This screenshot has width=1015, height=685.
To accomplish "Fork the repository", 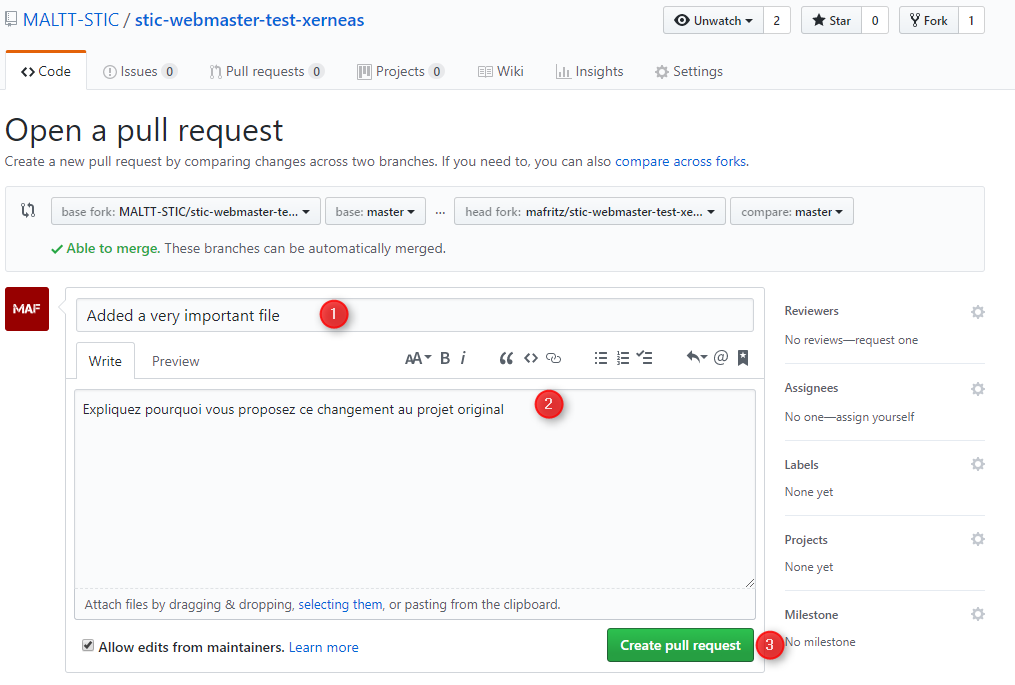I will [928, 20].
